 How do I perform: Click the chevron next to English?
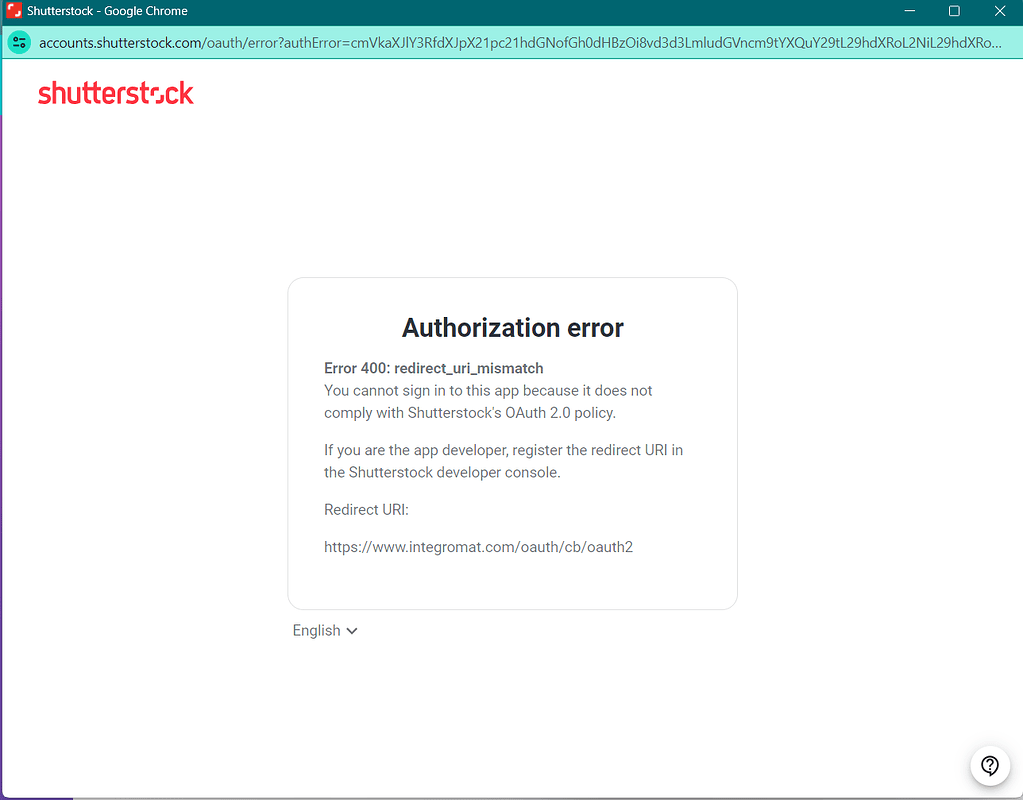coord(351,630)
